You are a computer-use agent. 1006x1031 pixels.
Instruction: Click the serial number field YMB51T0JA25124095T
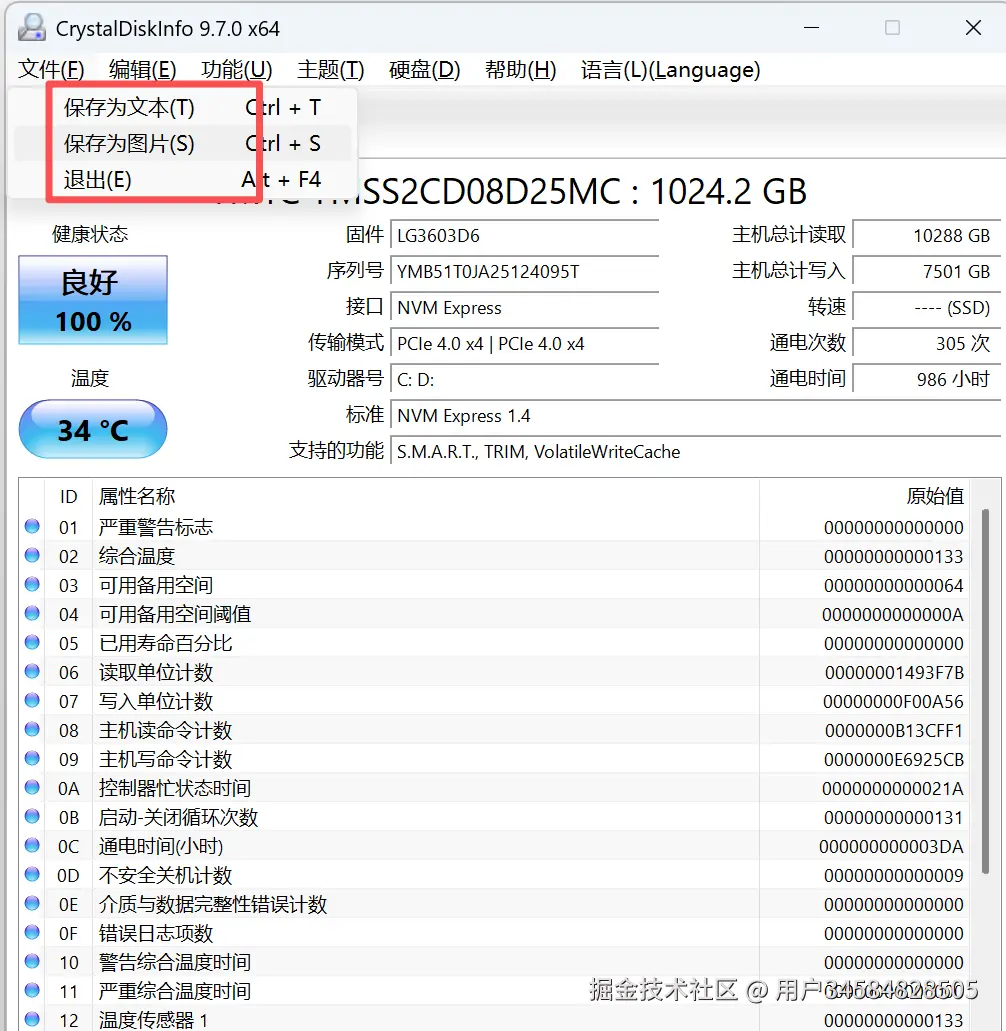(x=525, y=272)
